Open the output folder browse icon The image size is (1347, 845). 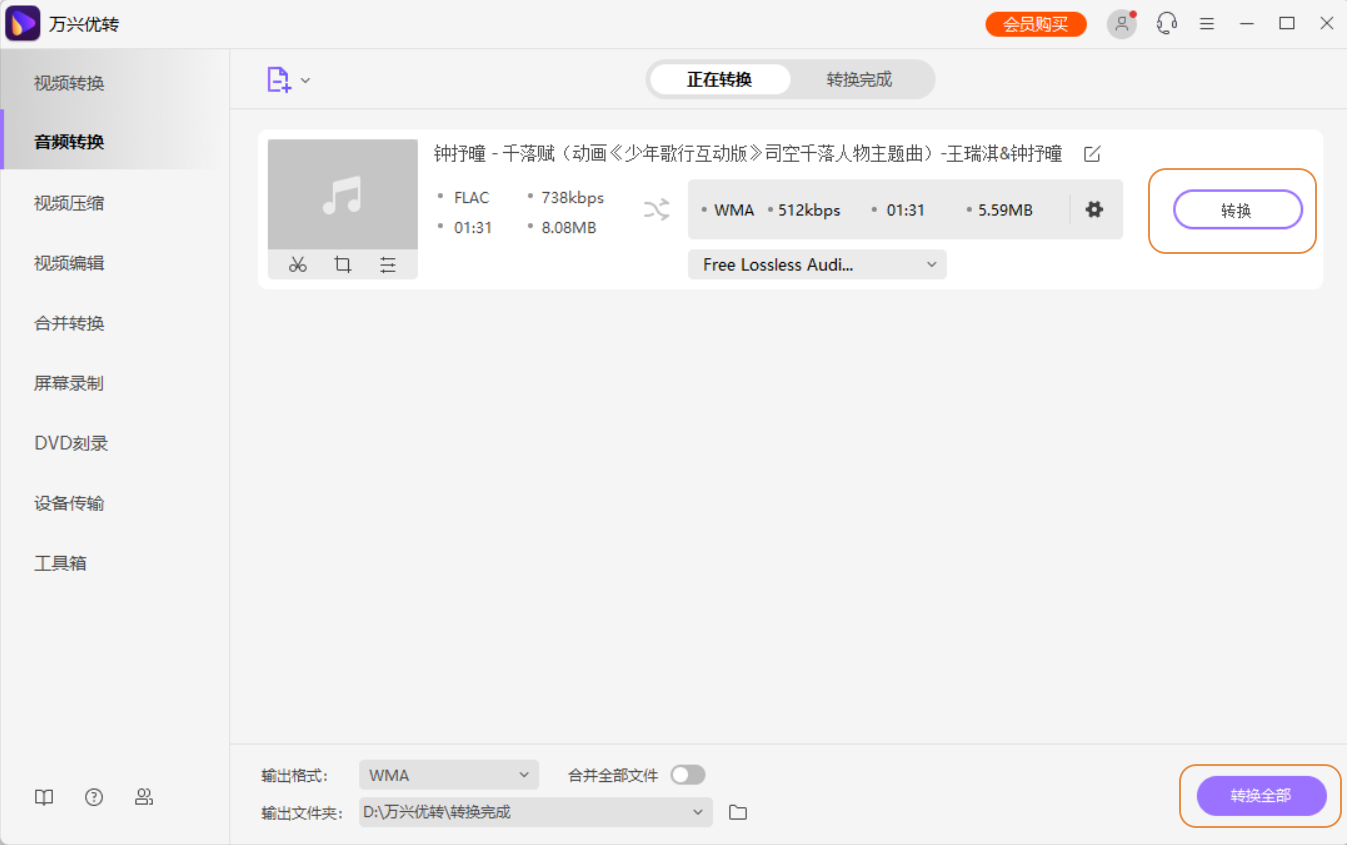pos(738,812)
